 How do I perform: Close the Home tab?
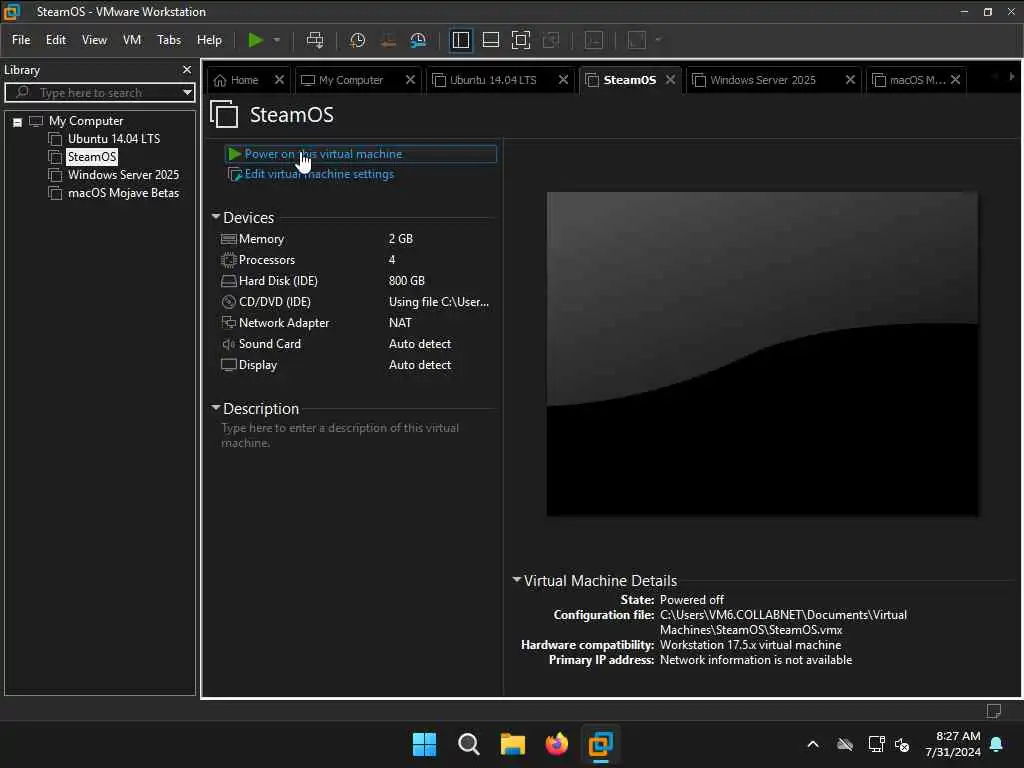(280, 80)
